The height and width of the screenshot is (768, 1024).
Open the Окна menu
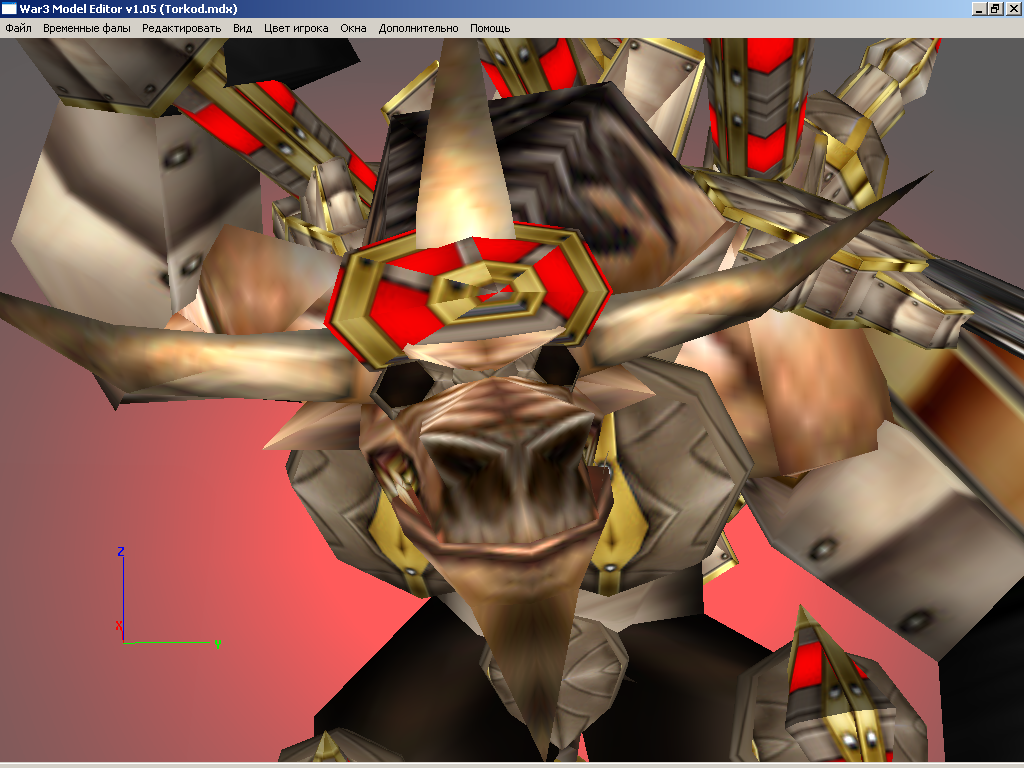click(x=353, y=28)
